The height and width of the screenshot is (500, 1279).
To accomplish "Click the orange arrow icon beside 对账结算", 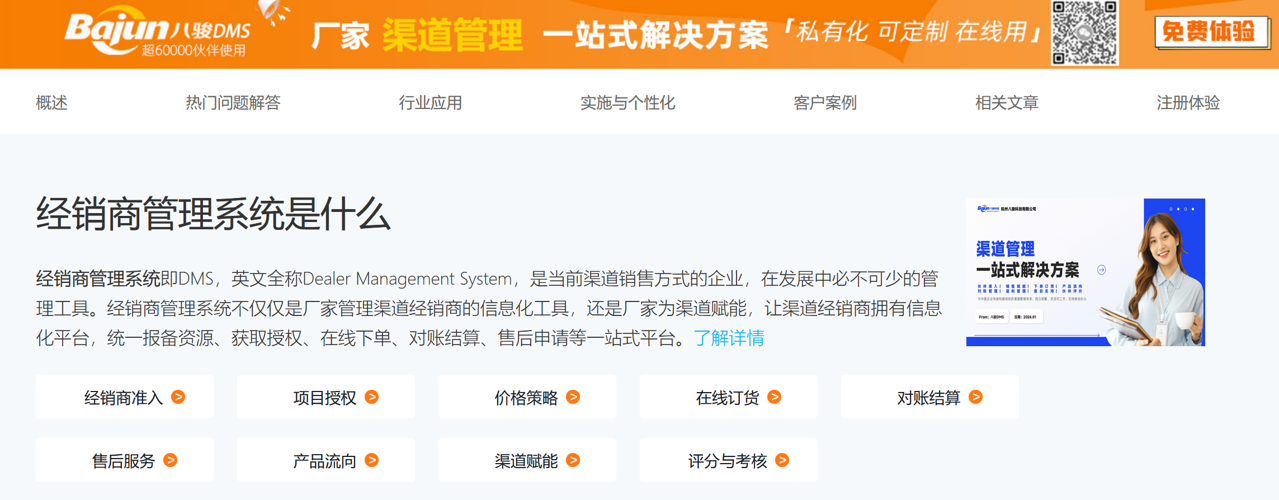I will click(x=976, y=397).
